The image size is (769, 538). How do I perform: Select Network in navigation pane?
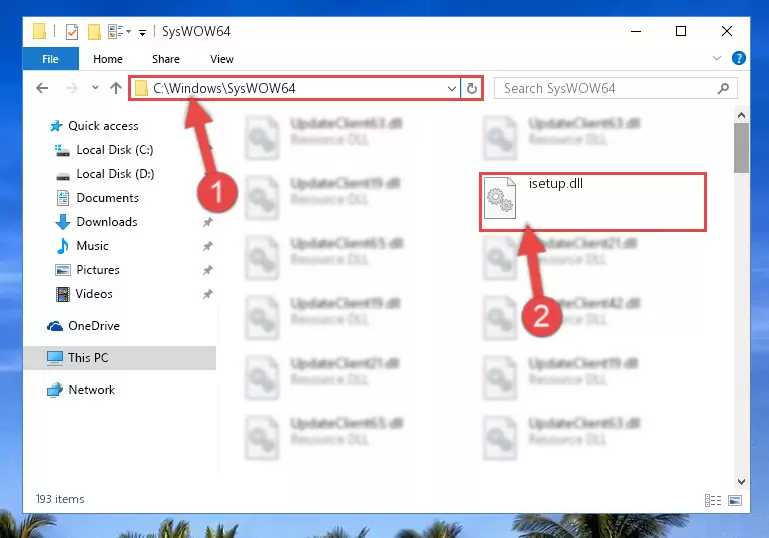pyautogui.click(x=92, y=389)
